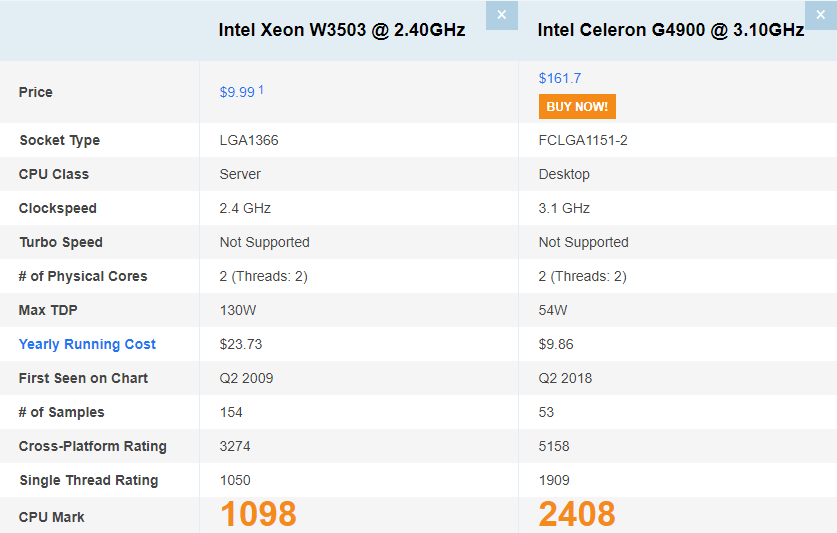Click the price footnote superscript 1
This screenshot has width=837, height=533.
click(x=261, y=89)
